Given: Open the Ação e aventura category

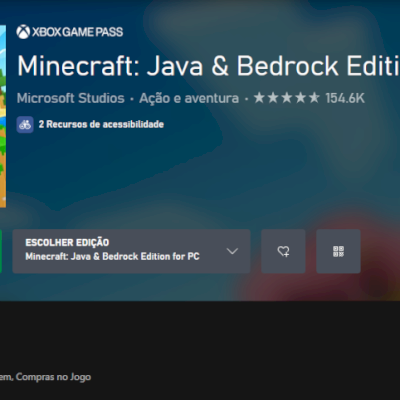Looking at the screenshot, I should click(x=189, y=98).
